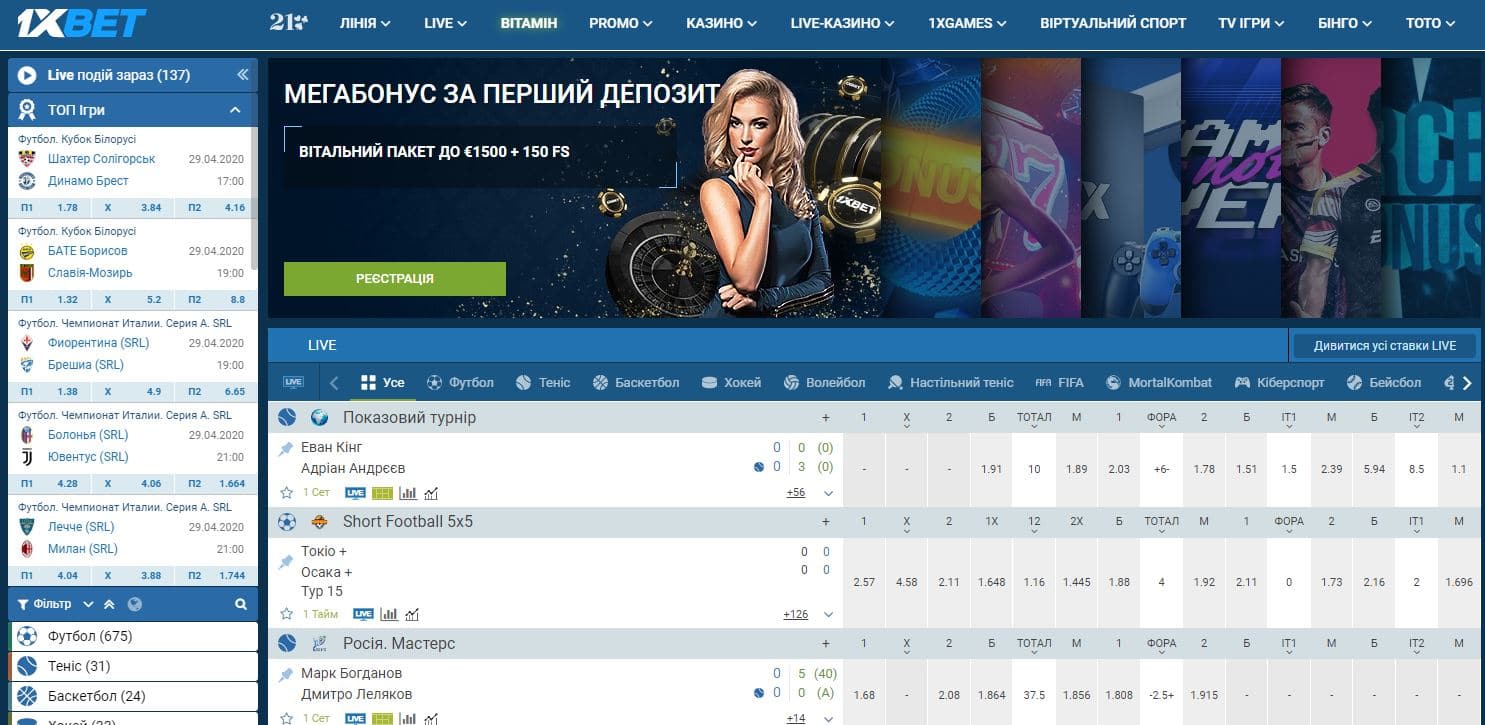Toggle the Фільтр filter funnel
Viewport: 1485px width, 725px height.
click(x=23, y=604)
